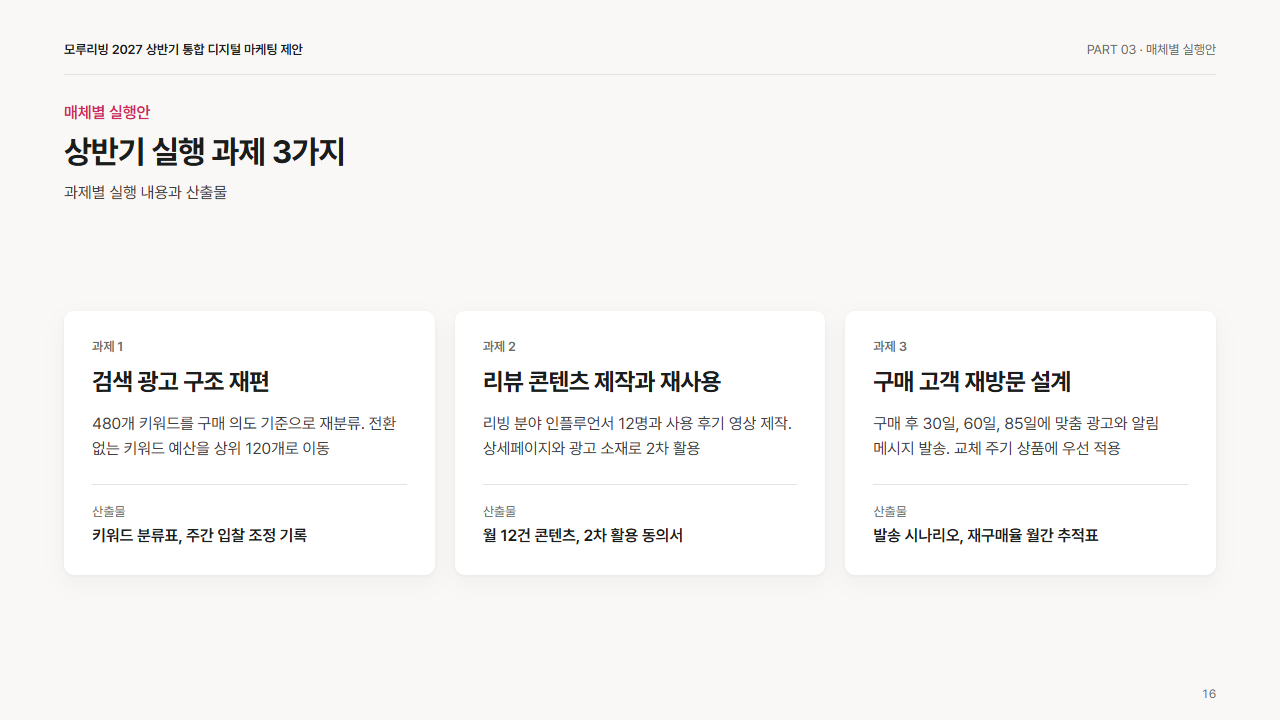Screen dimensions: 1280x720
Task: Click the '산출물' label in the 과제 3 card
Action: [889, 511]
